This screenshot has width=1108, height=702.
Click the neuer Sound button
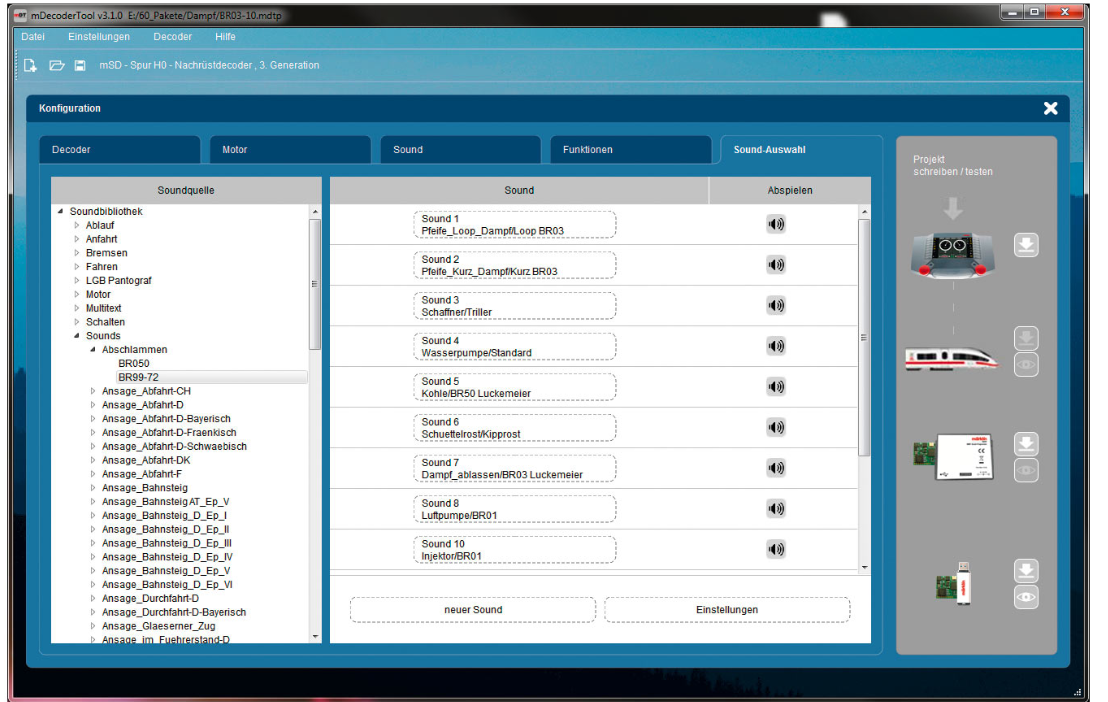tap(473, 610)
